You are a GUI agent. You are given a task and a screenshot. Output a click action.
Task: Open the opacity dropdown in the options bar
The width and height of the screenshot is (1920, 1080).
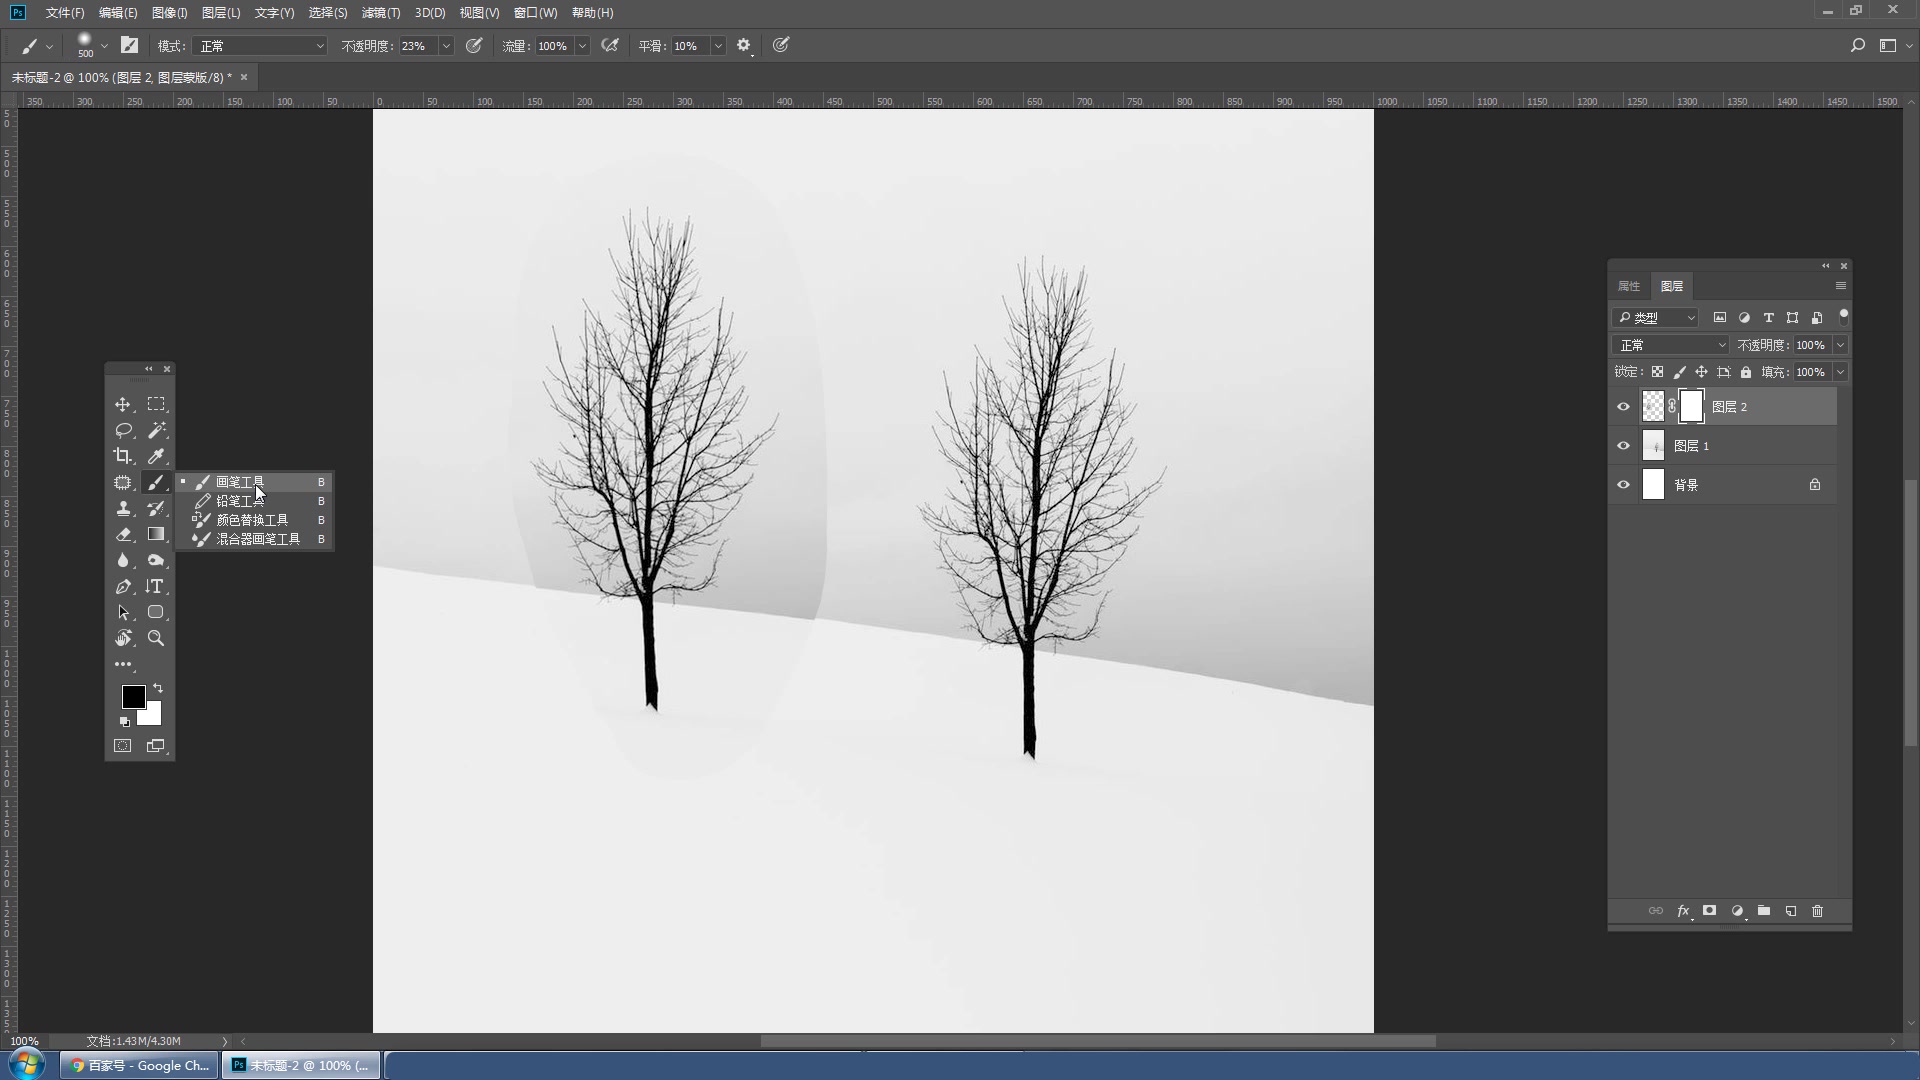tap(445, 45)
